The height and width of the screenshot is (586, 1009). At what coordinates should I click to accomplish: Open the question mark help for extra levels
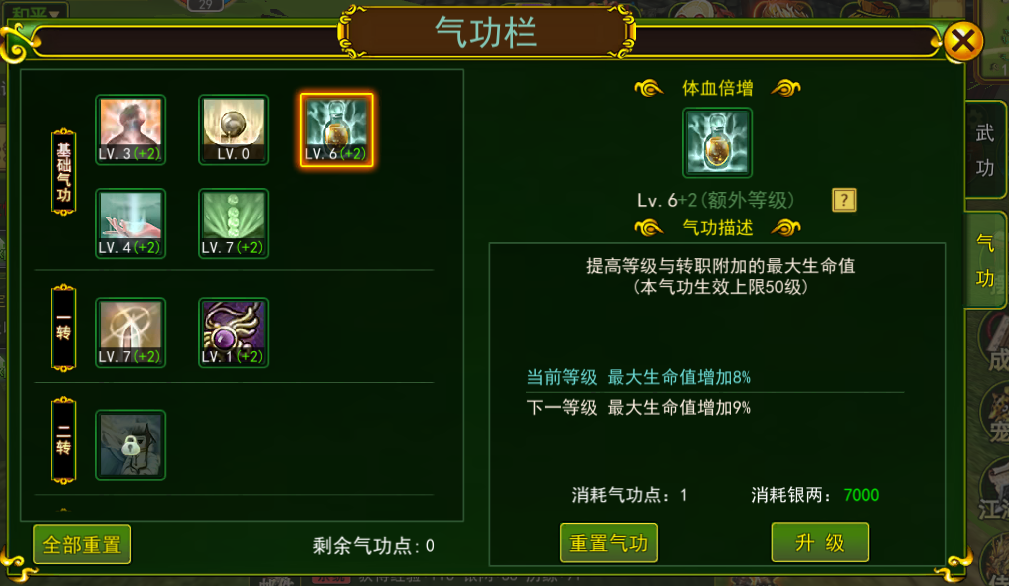(x=844, y=200)
